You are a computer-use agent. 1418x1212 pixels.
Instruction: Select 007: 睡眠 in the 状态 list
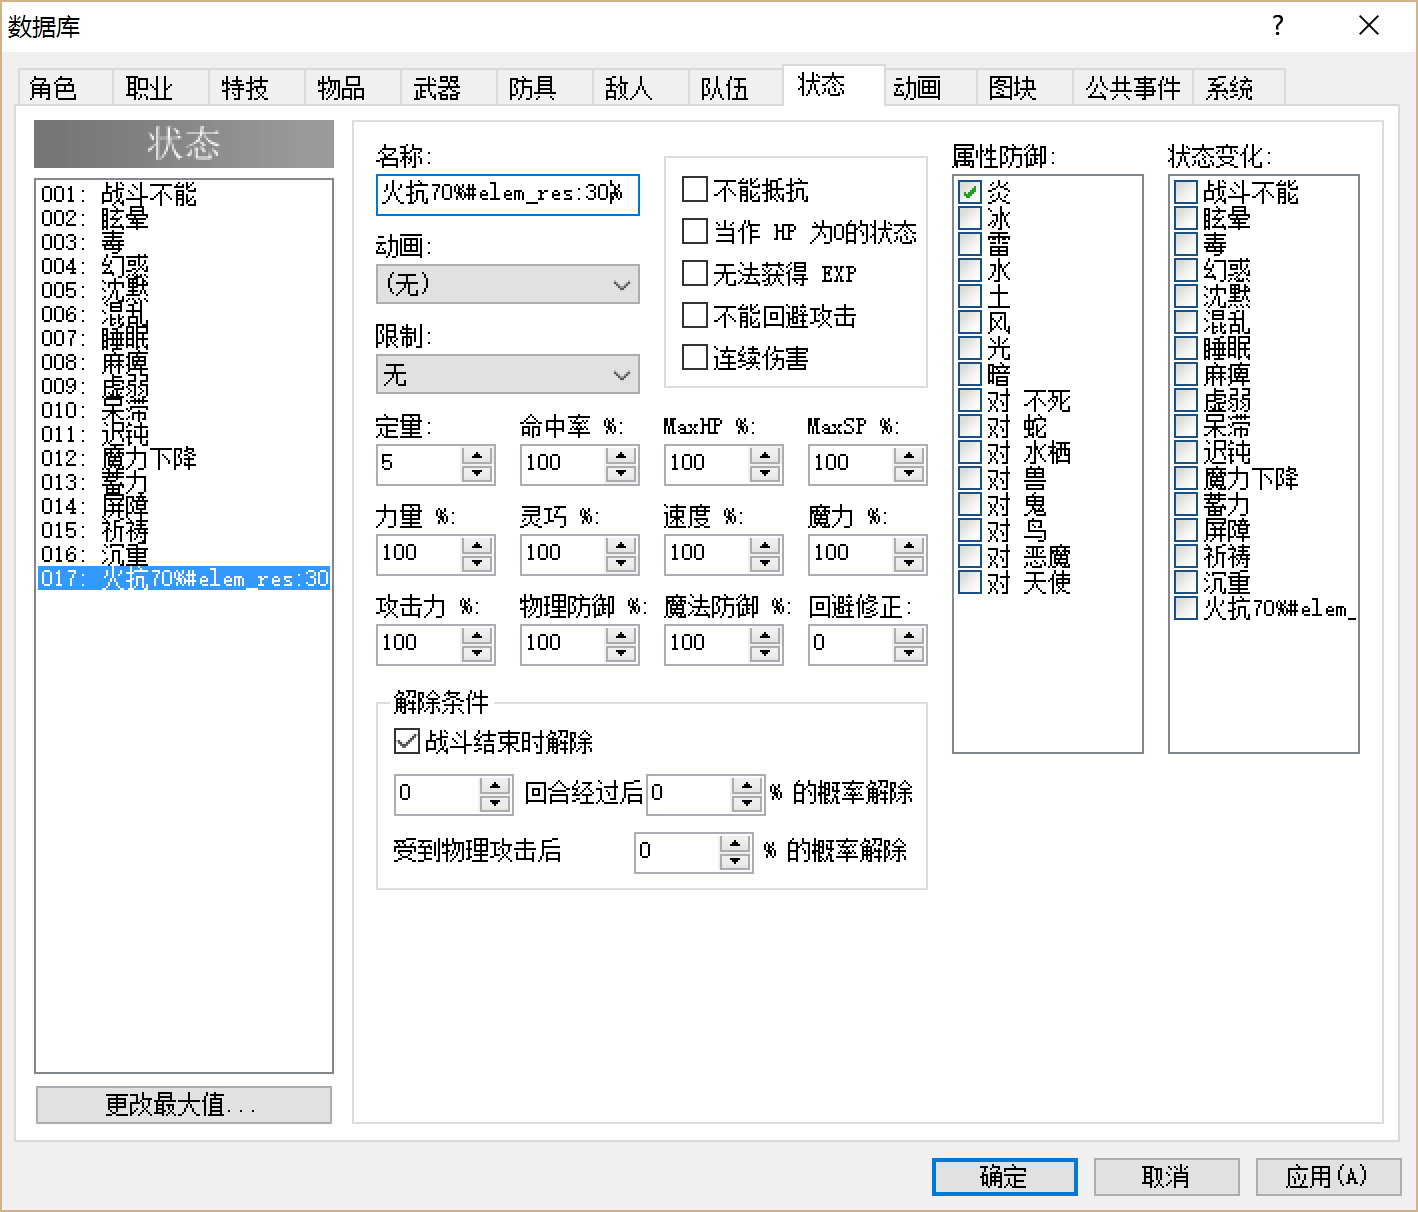point(184,338)
